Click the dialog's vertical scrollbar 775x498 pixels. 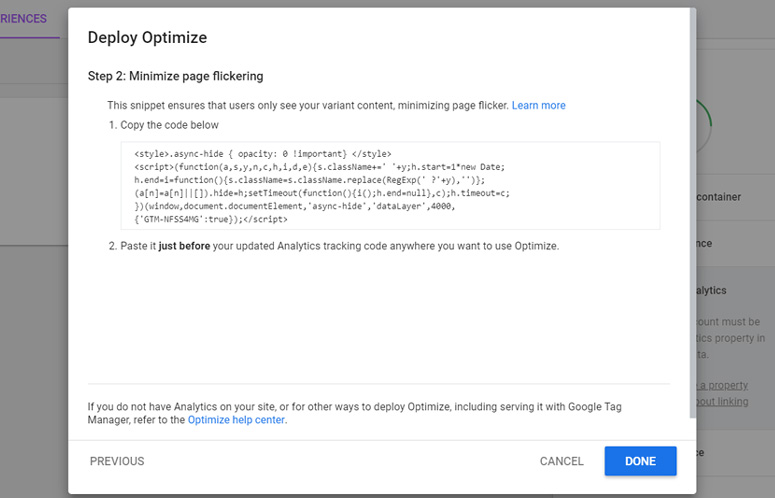pos(692,212)
